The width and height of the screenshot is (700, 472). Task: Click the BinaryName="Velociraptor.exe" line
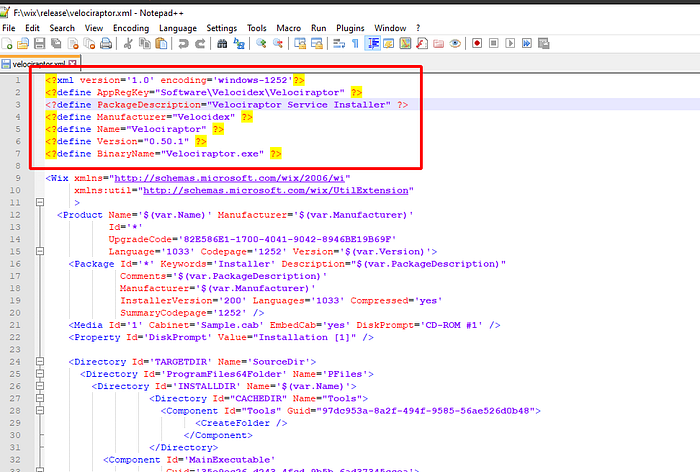[163, 154]
